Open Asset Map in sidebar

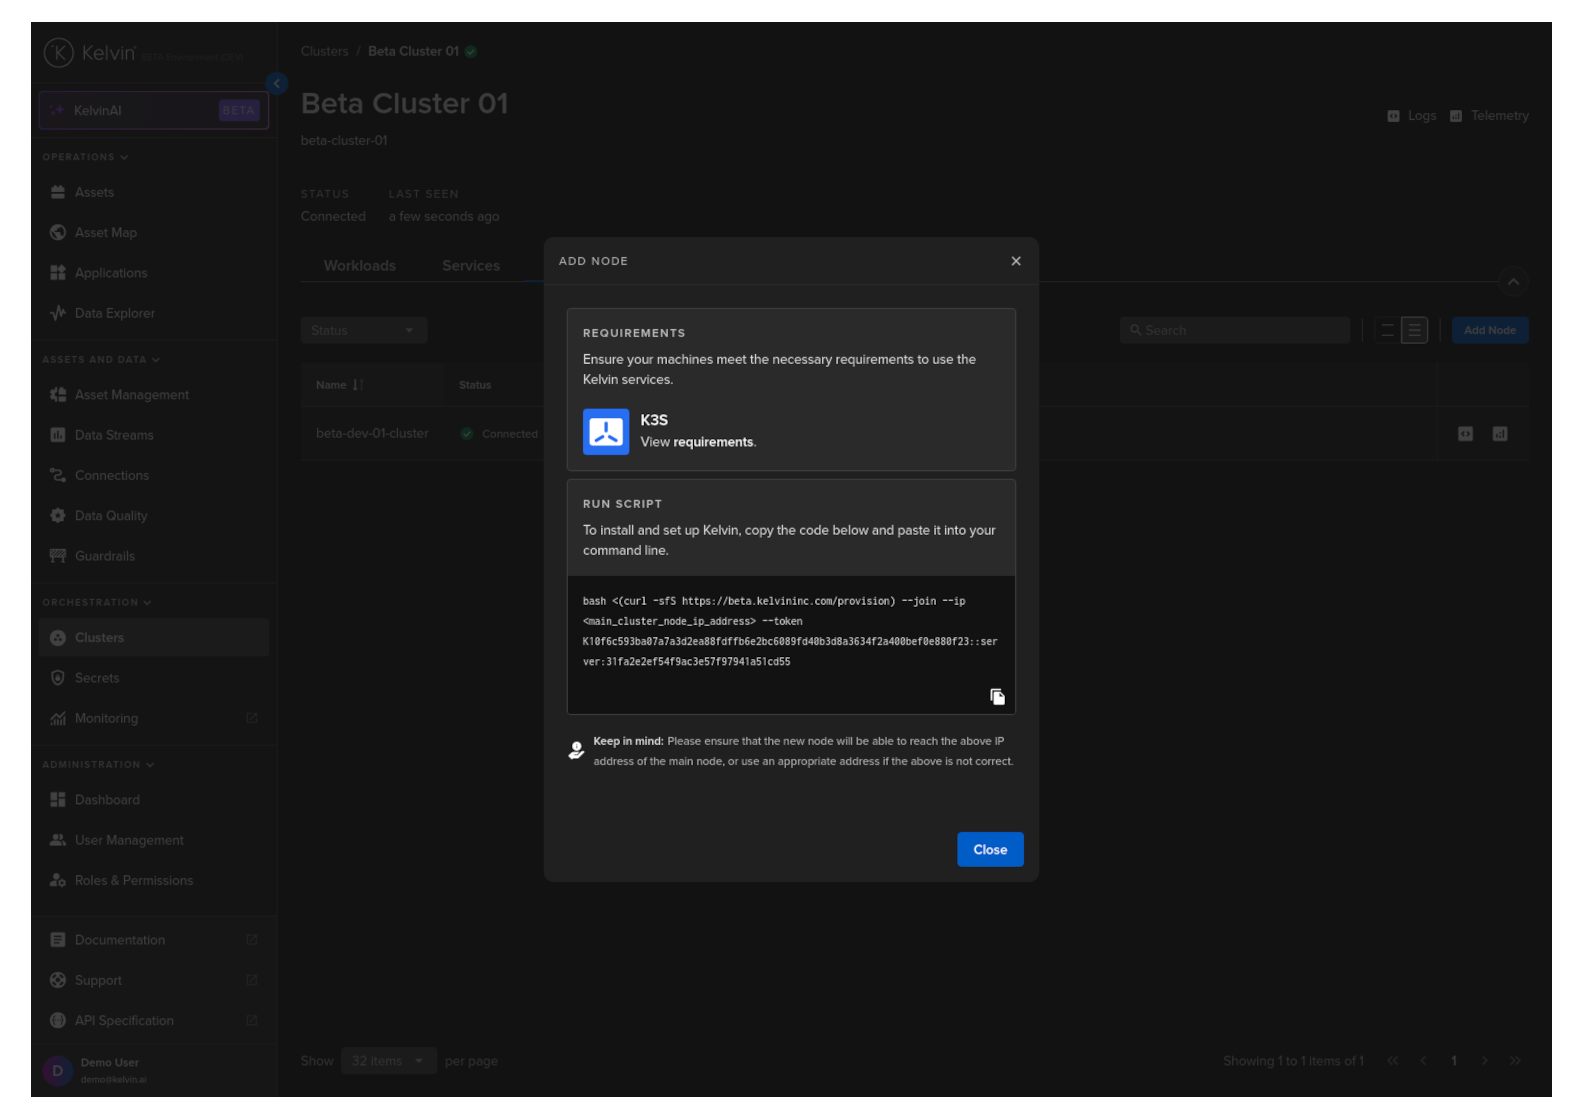click(x=106, y=233)
